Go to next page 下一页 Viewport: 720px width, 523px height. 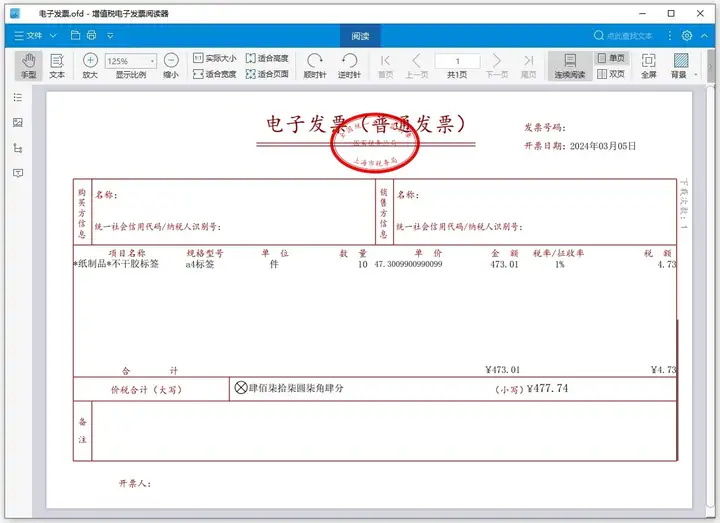tap(497, 66)
